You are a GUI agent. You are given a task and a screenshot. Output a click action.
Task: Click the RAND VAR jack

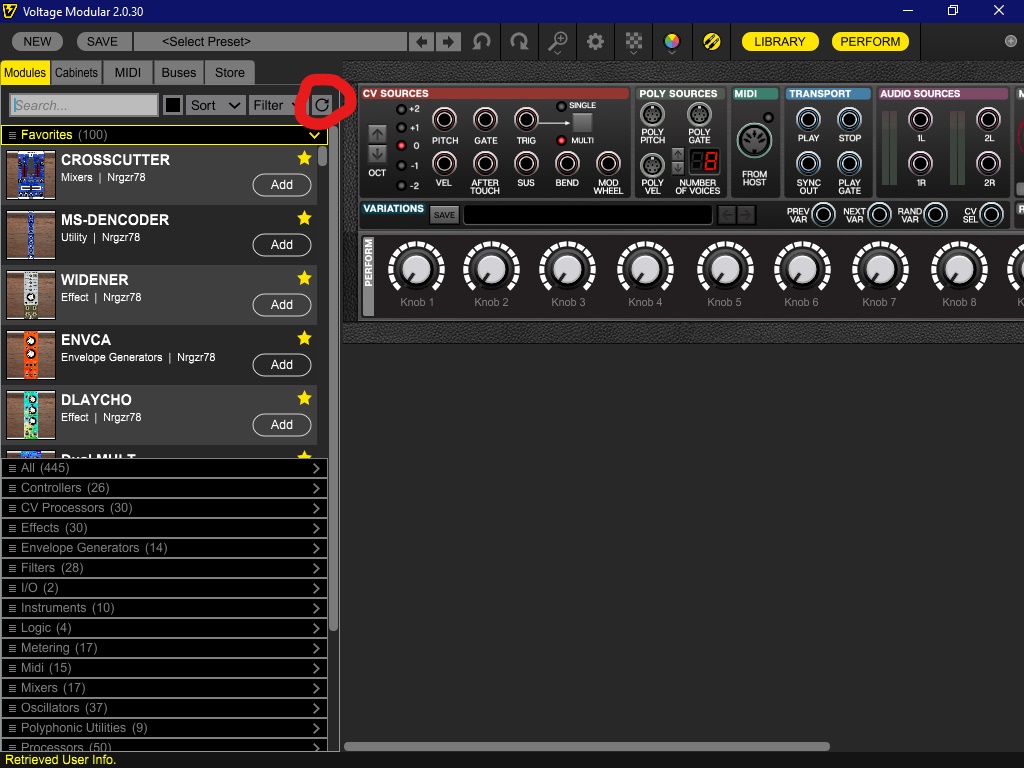(935, 214)
